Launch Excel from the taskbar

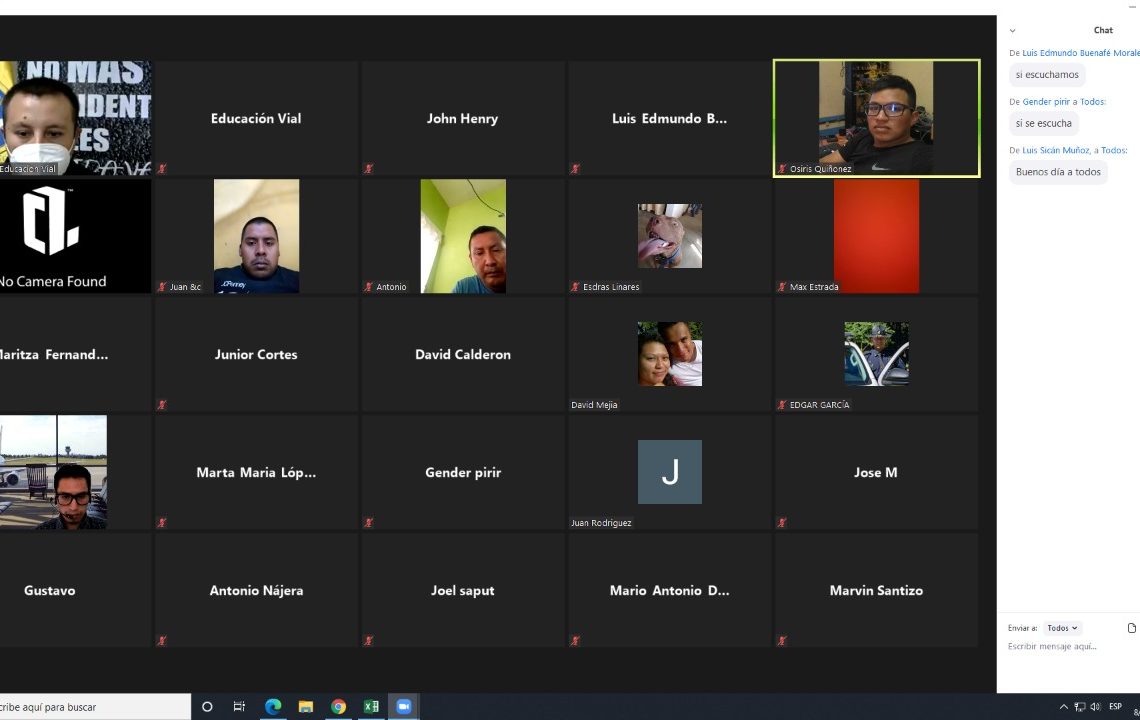coord(371,706)
